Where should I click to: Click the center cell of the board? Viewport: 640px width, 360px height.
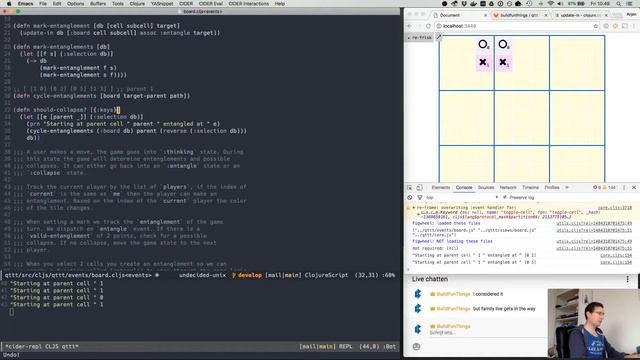[x=522, y=118]
